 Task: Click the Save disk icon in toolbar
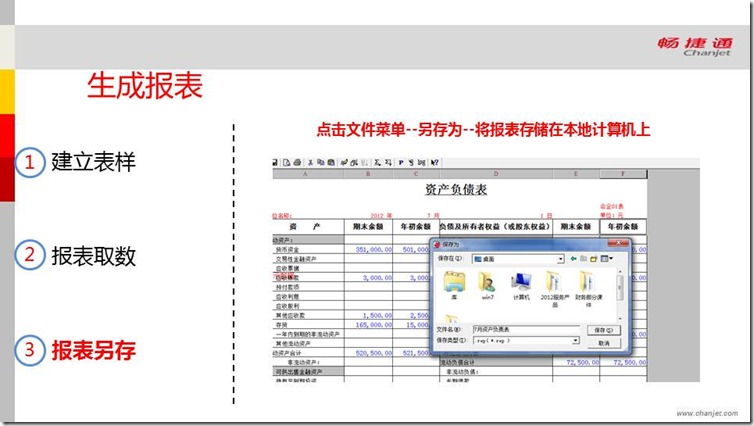click(275, 163)
